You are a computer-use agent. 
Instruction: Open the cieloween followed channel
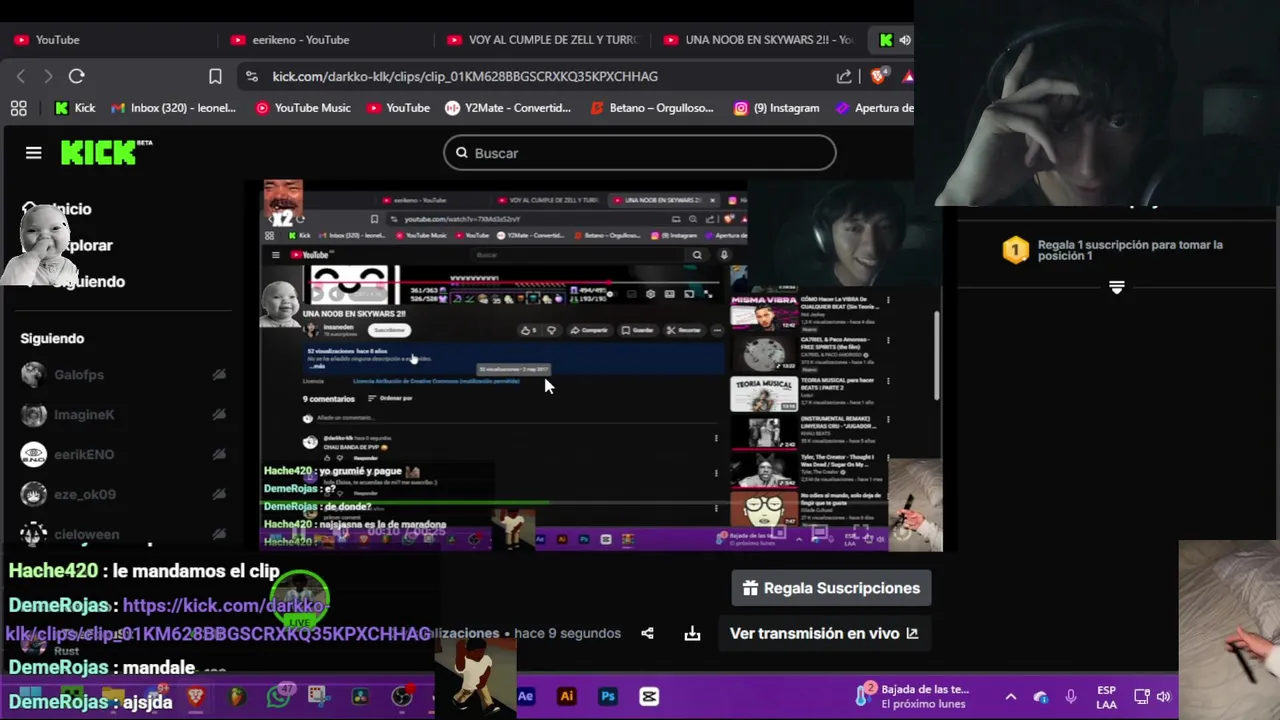click(124, 534)
